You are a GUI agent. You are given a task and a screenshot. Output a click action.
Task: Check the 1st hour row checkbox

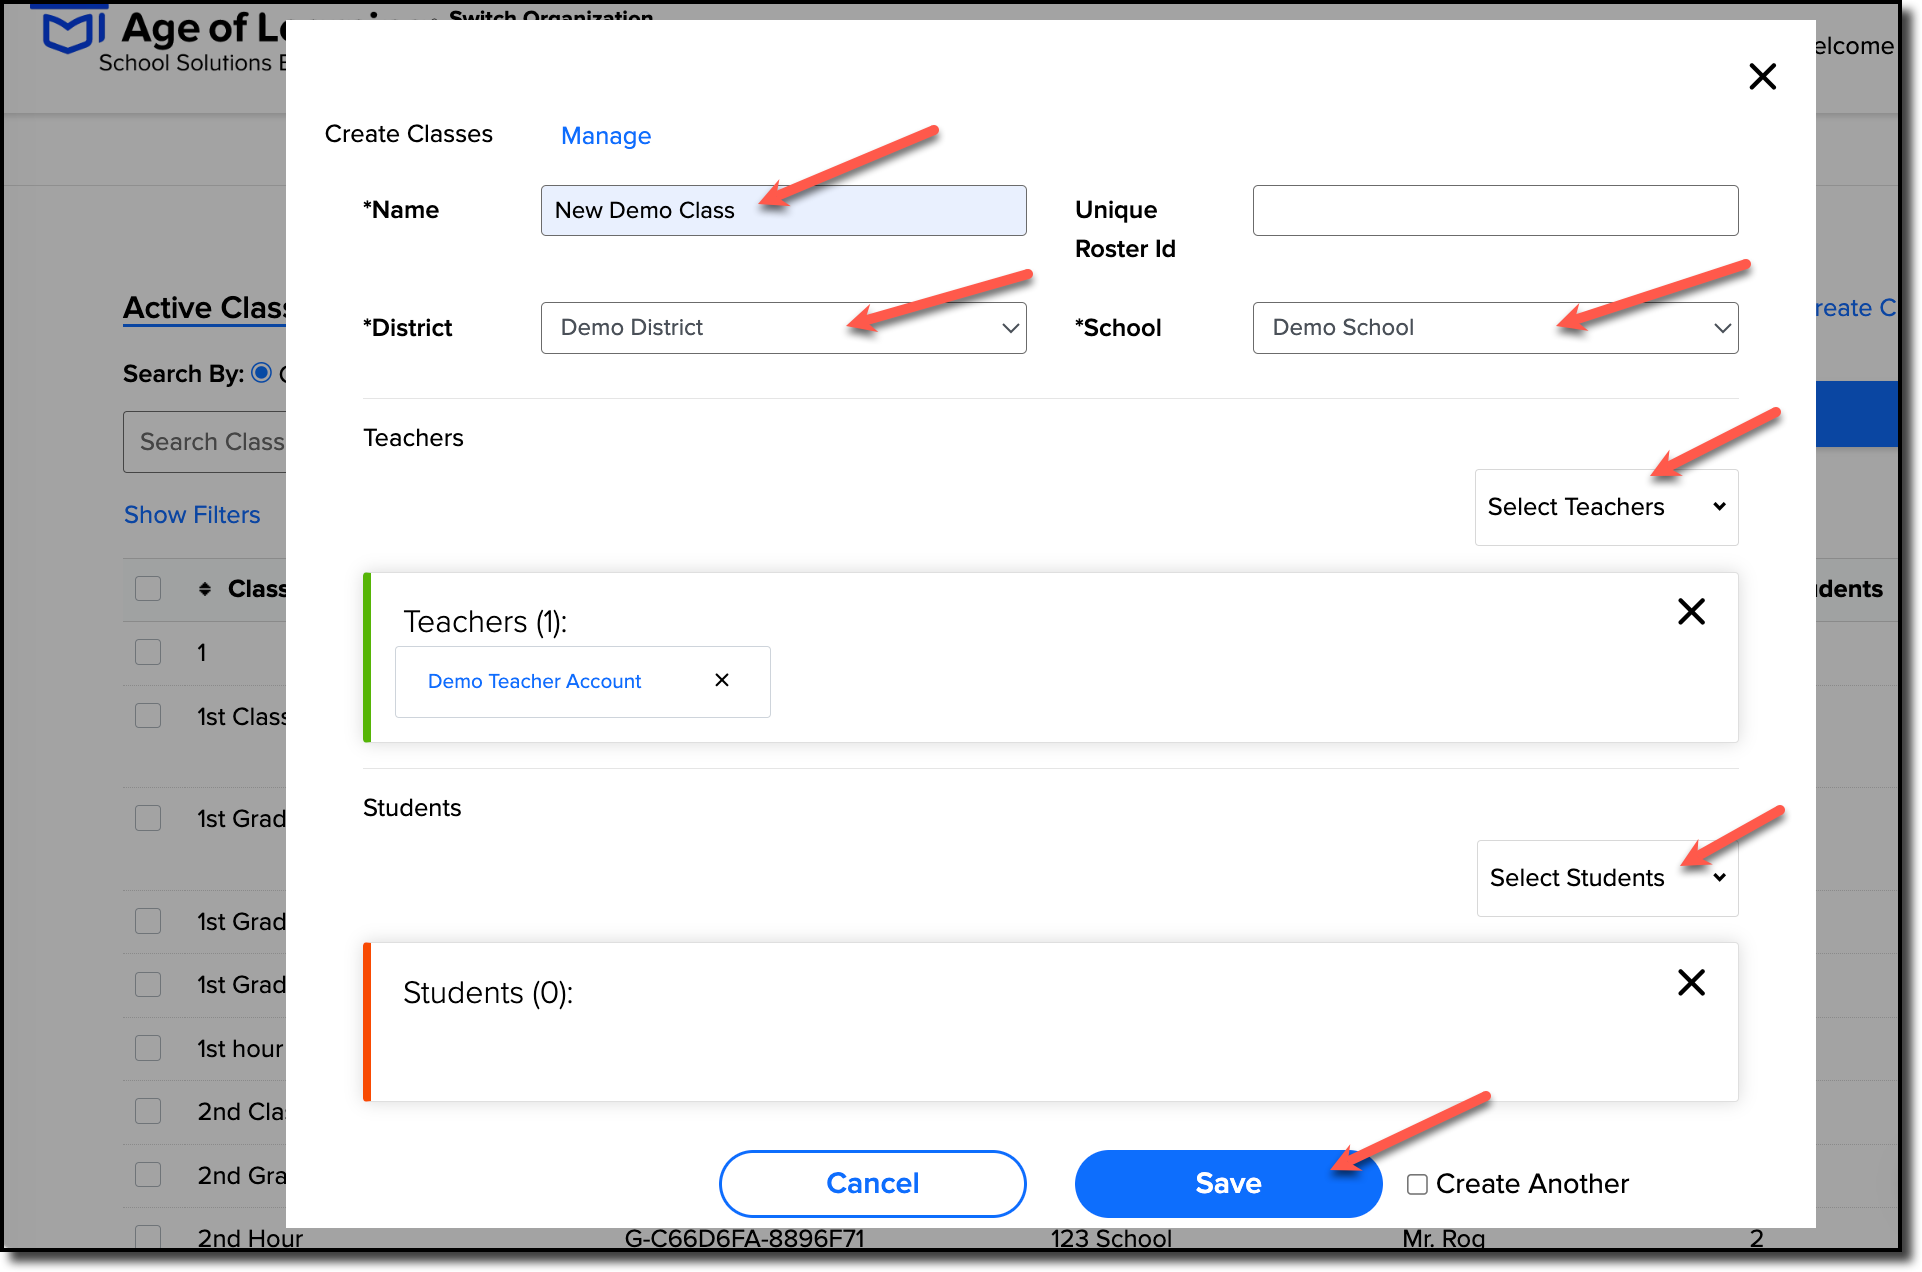pyautogui.click(x=148, y=1049)
